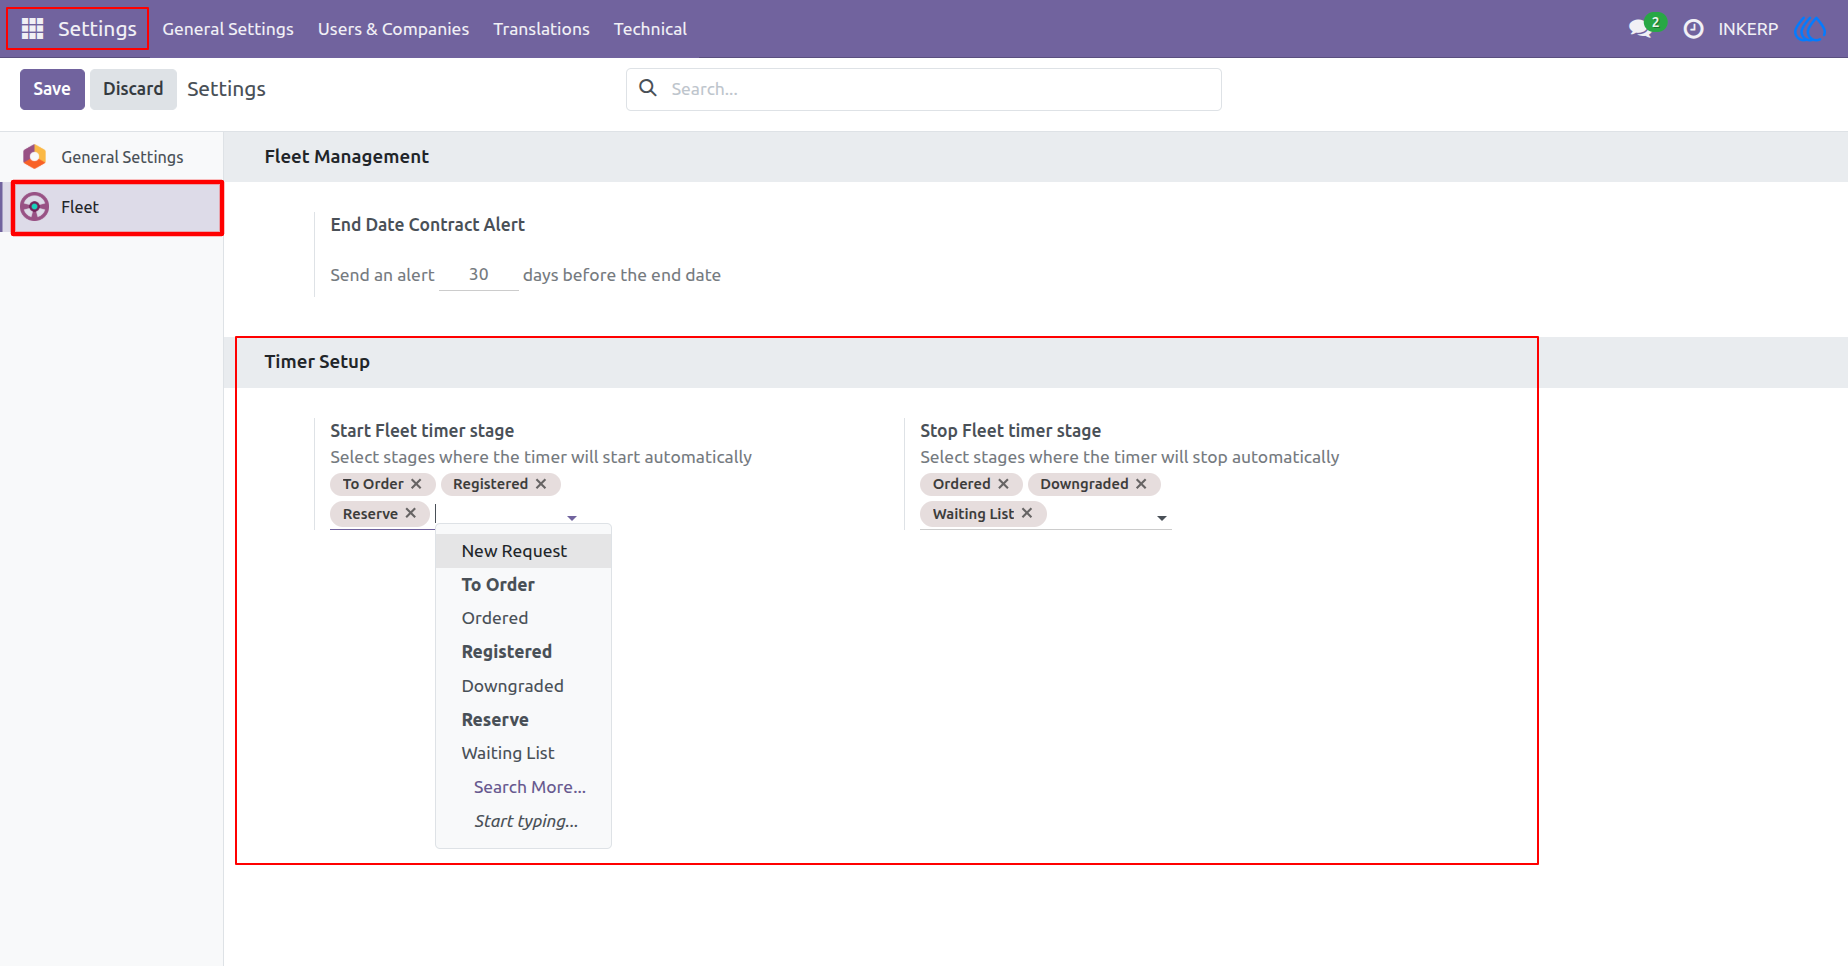Expand the Stop Fleet timer stage dropdown
Image resolution: width=1848 pixels, height=966 pixels.
coord(1162,518)
